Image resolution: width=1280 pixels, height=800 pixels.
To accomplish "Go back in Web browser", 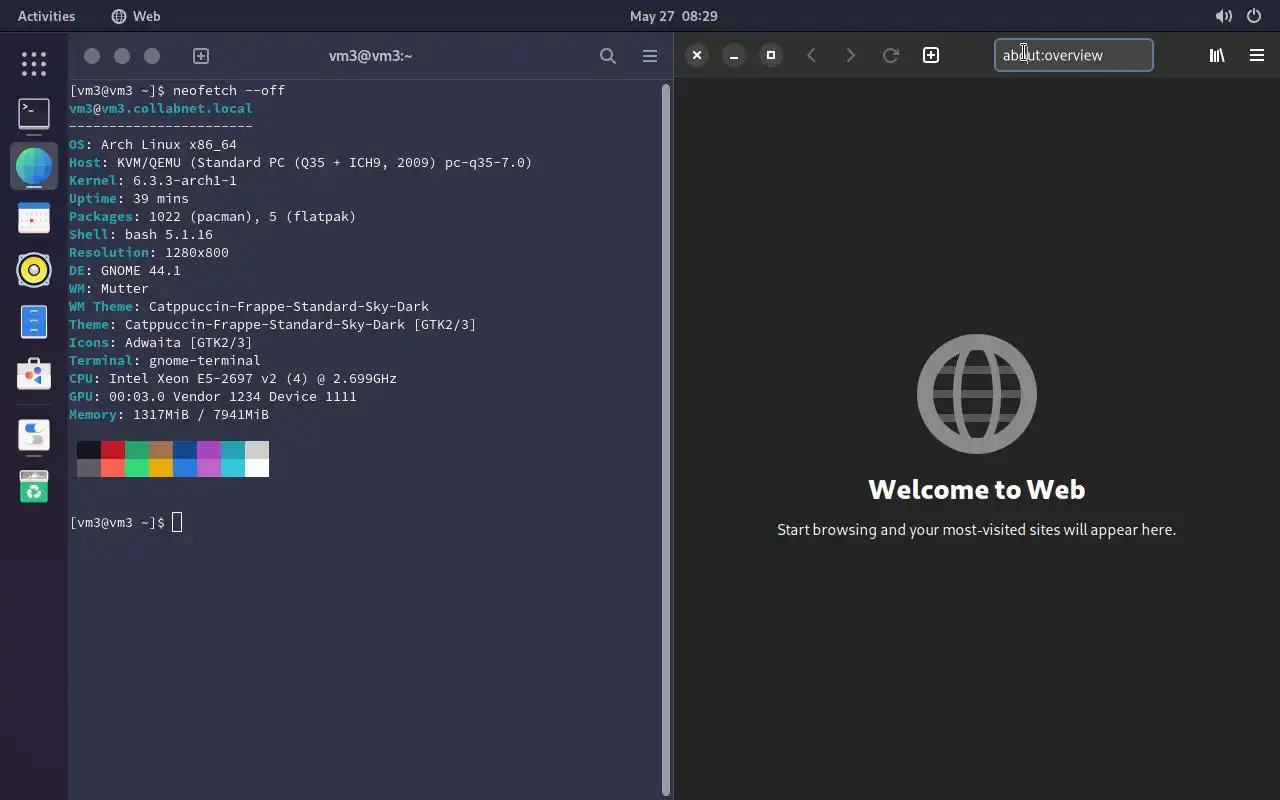I will click(812, 55).
